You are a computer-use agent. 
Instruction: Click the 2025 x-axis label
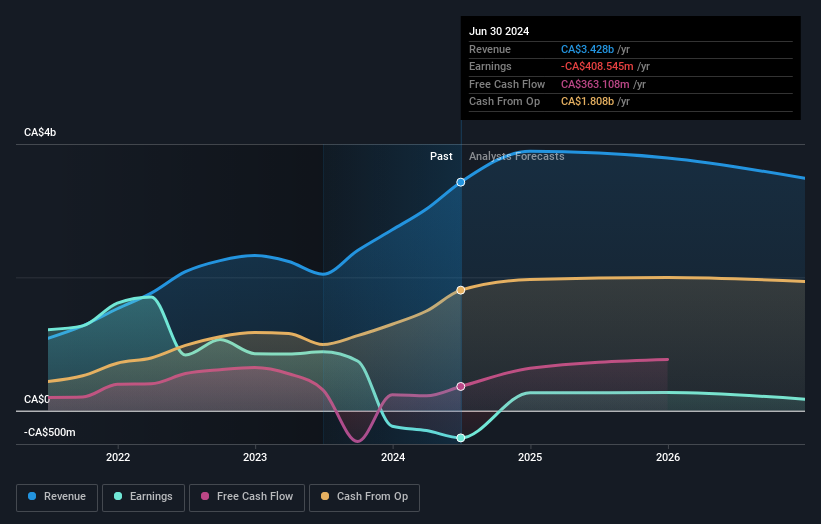tap(530, 457)
